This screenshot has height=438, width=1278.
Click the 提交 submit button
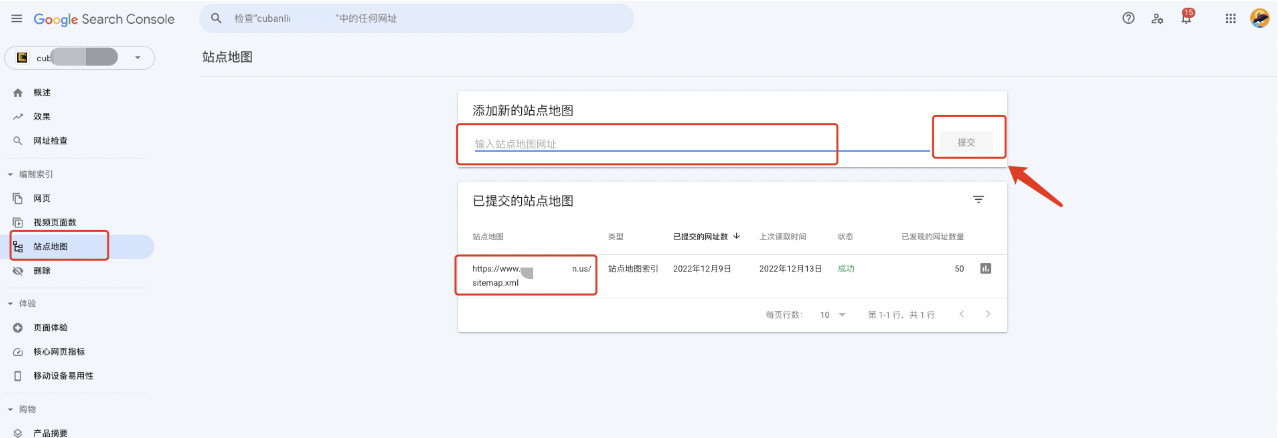point(966,143)
